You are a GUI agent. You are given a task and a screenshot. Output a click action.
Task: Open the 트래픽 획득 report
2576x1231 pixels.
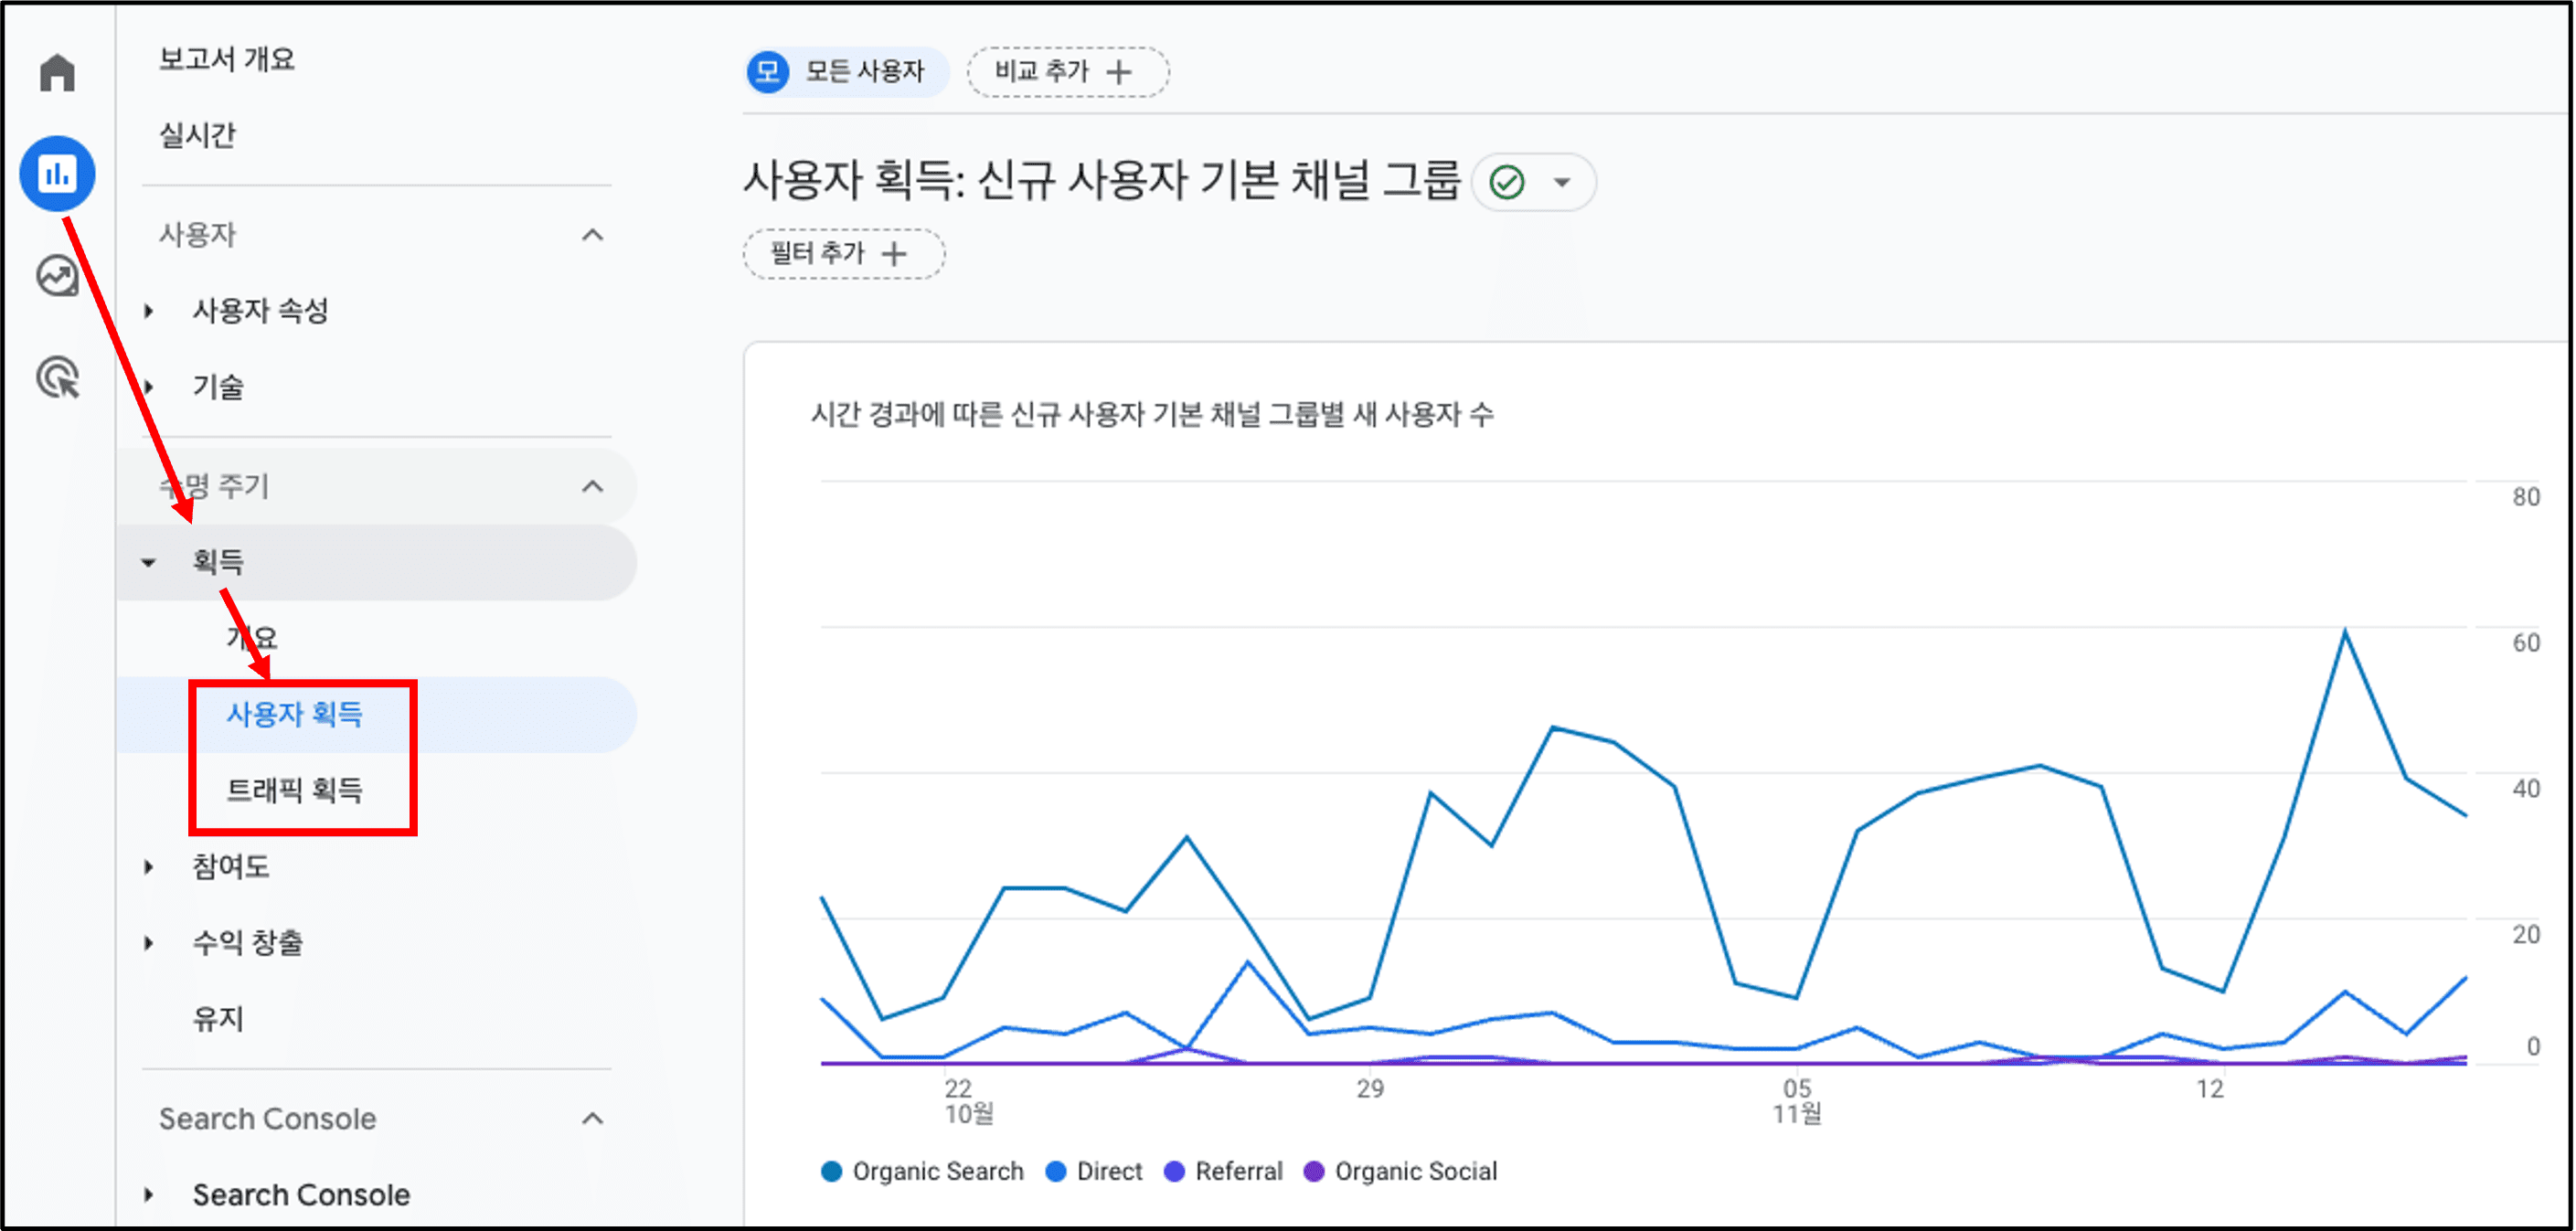tap(294, 790)
